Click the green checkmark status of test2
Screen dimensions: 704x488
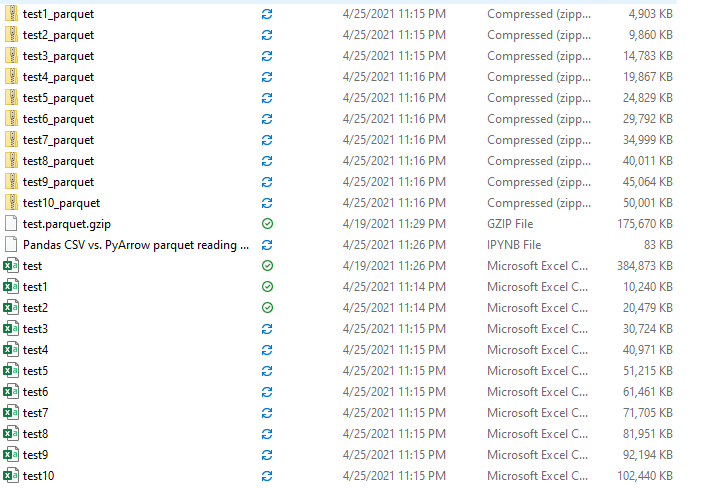[x=267, y=308]
